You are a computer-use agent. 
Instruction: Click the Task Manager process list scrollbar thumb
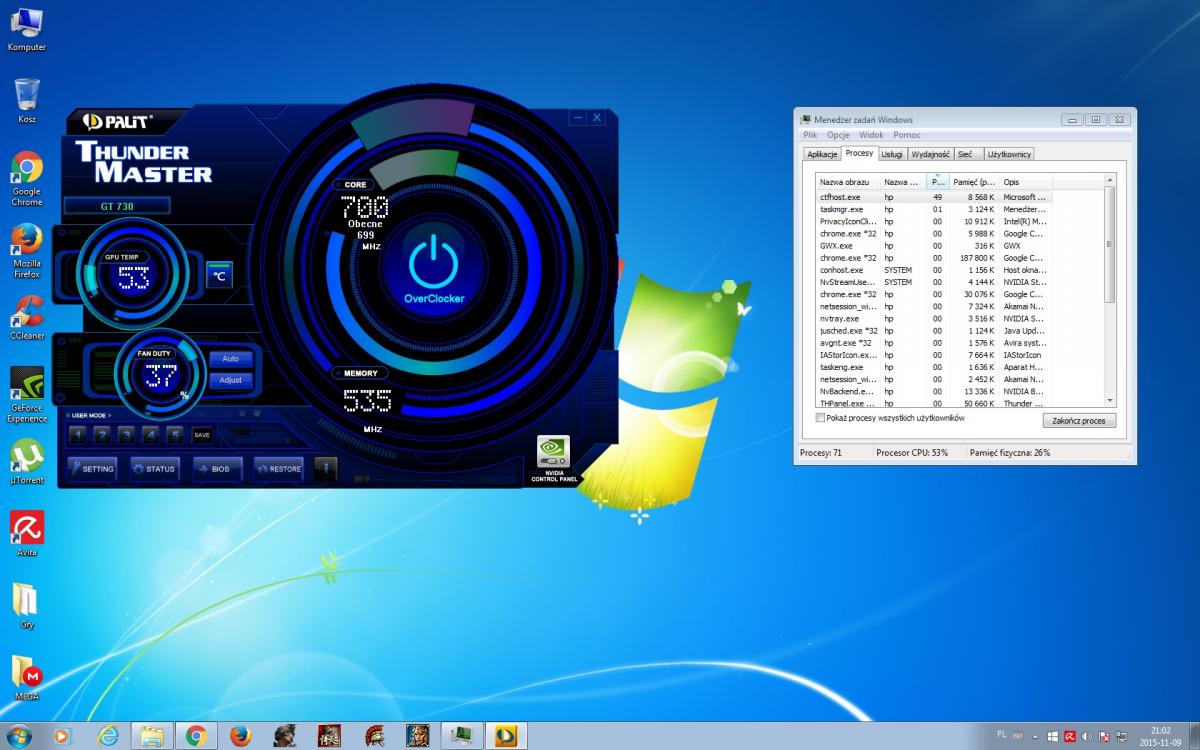[1109, 243]
